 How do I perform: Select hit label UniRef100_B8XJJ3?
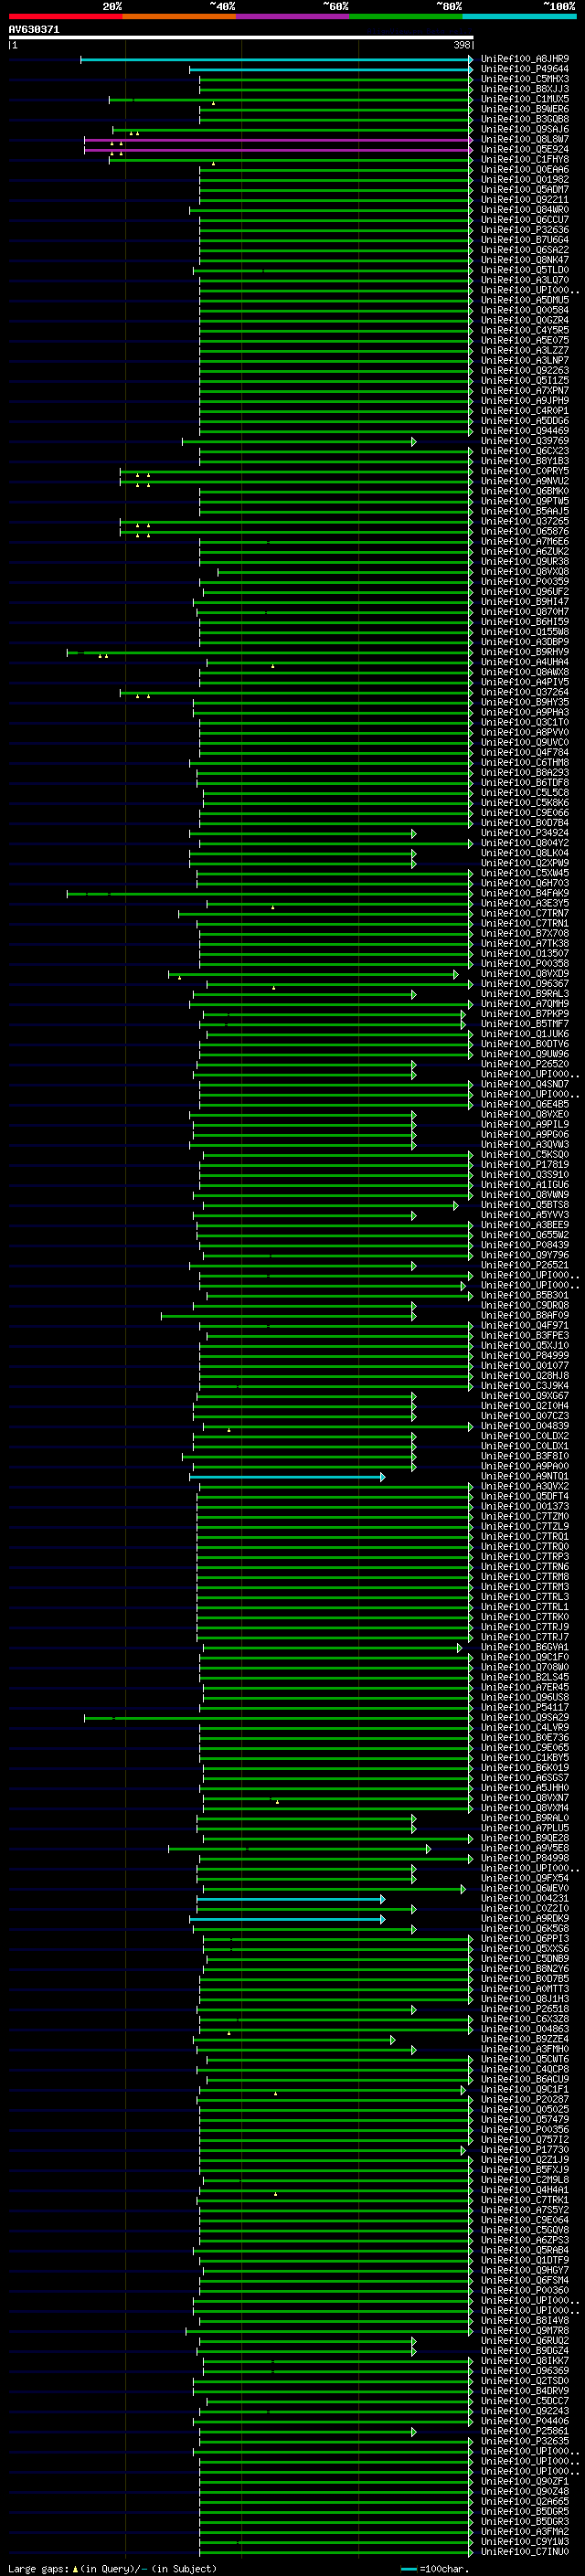pos(524,89)
